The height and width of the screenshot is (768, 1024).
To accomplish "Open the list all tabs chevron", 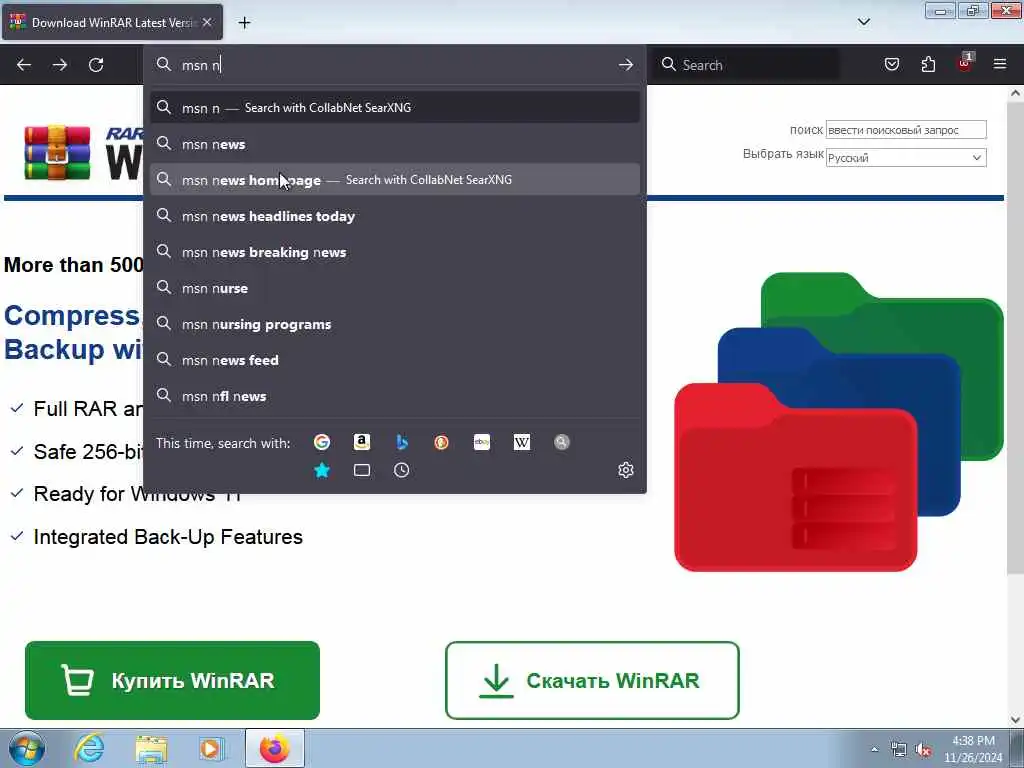I will click(863, 22).
